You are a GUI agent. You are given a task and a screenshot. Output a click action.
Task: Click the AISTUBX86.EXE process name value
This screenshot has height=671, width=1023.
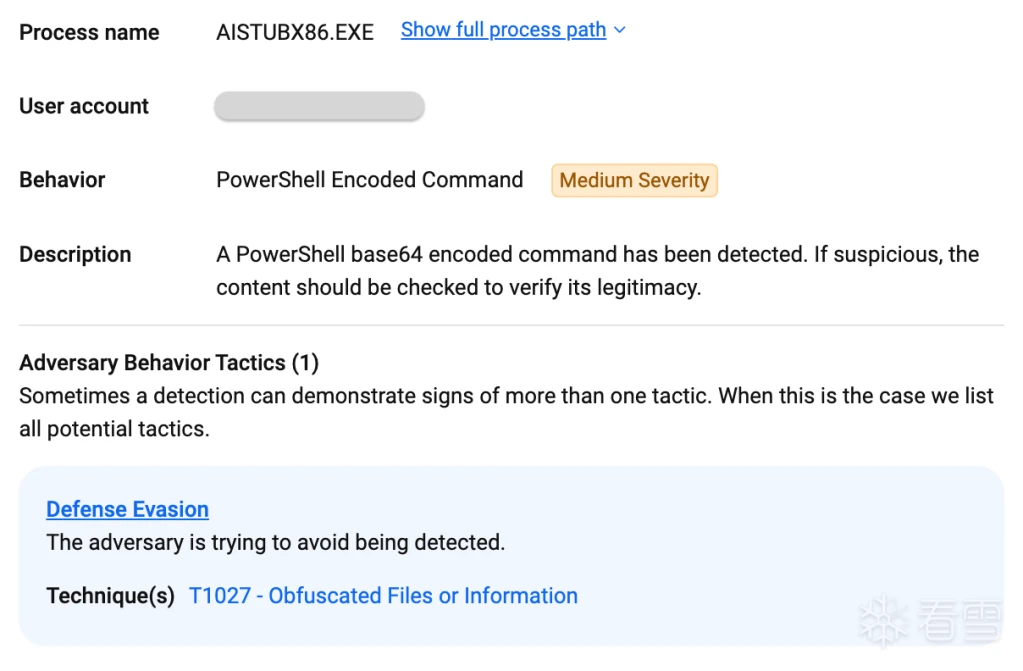click(x=295, y=32)
